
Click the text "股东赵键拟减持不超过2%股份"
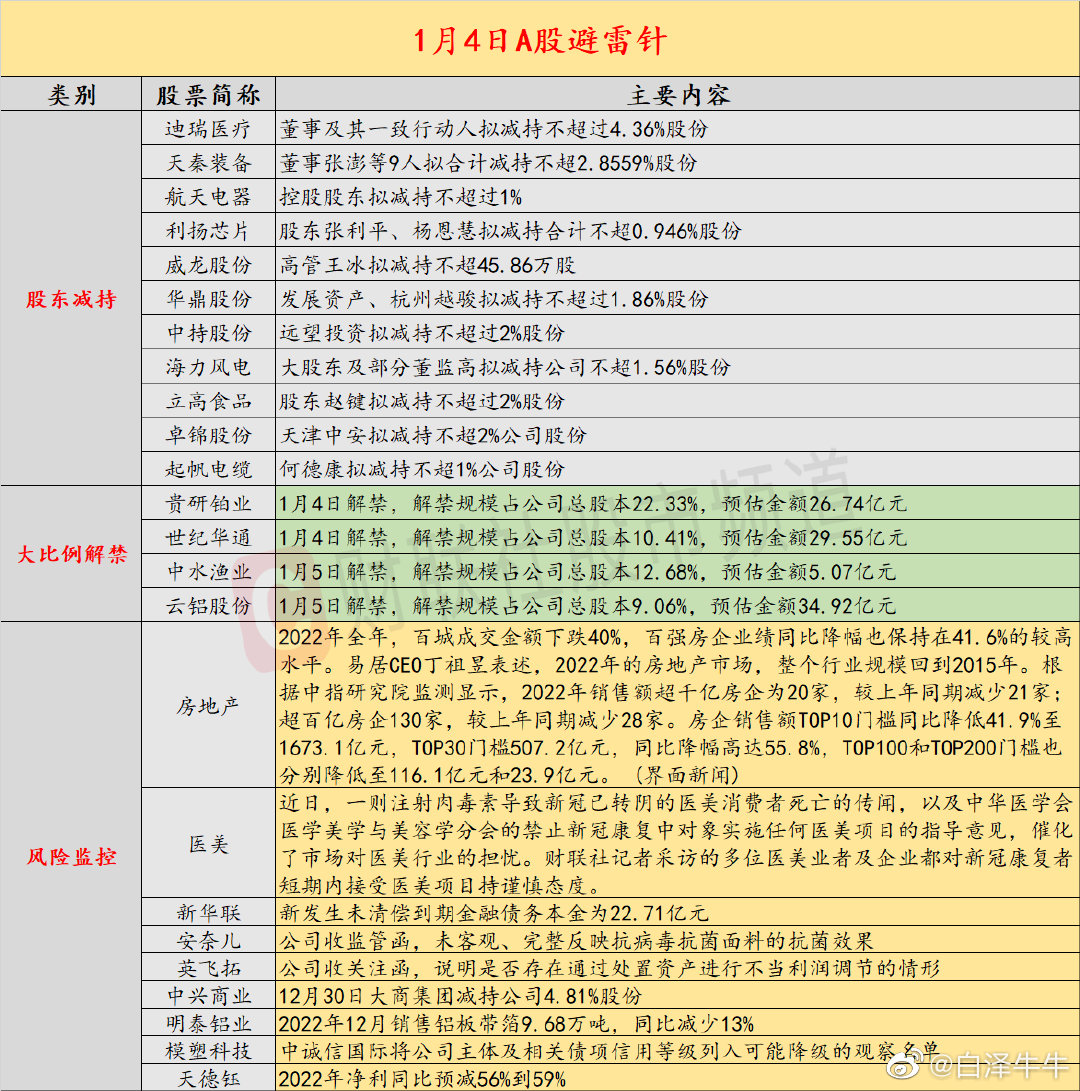[422, 401]
